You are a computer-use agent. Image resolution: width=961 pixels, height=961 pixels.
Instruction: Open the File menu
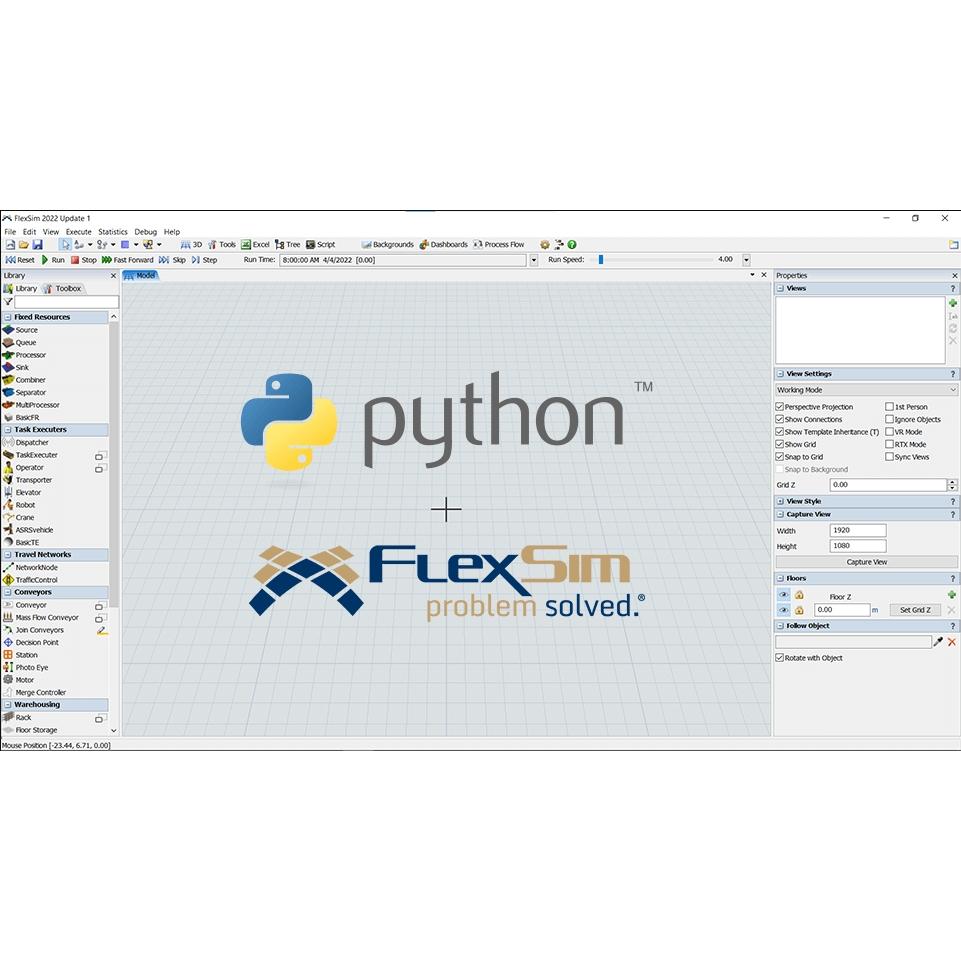click(x=10, y=232)
